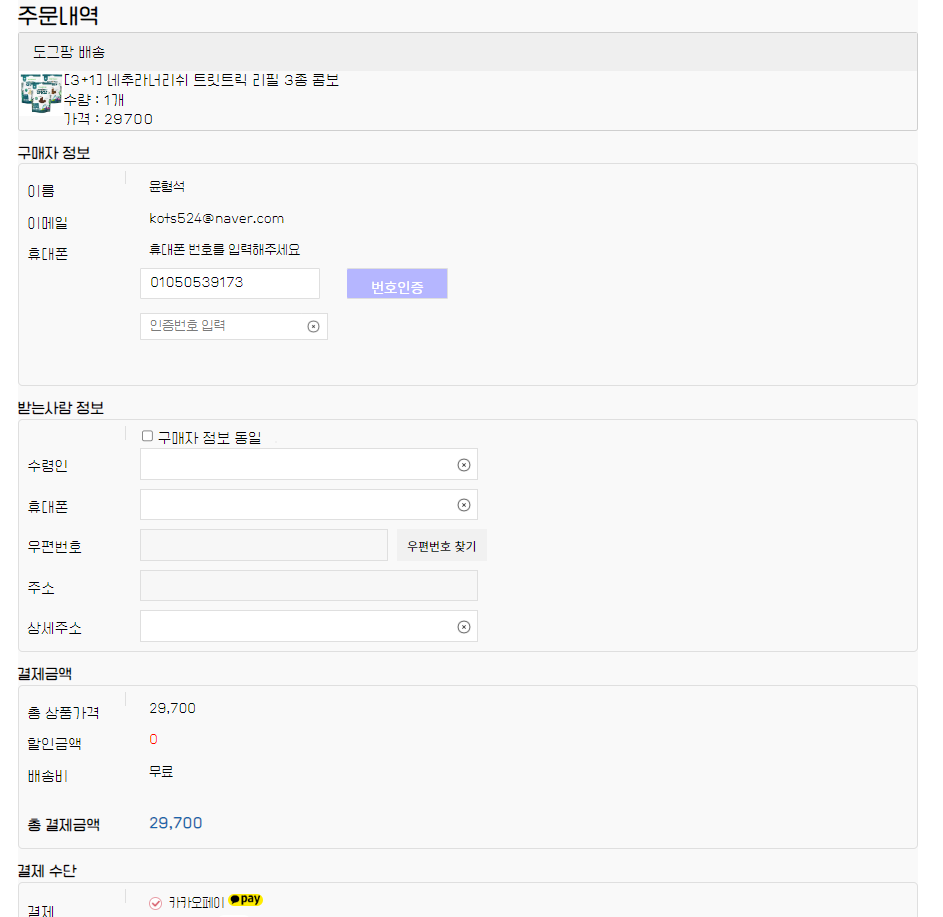Click the 휴대폰 번호를 입력해주세요 message
Image resolution: width=943 pixels, height=917 pixels.
click(x=224, y=250)
